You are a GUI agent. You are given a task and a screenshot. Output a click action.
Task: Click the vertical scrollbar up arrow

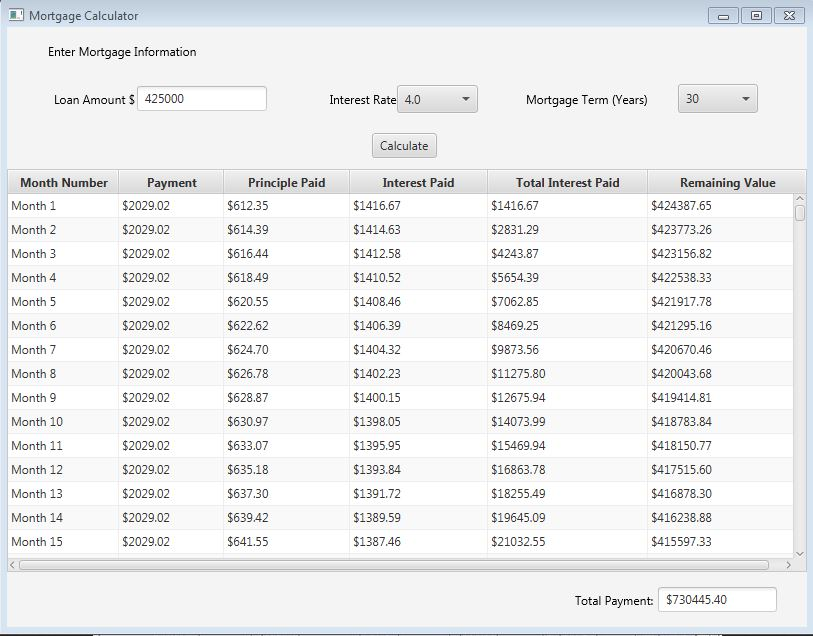click(799, 197)
